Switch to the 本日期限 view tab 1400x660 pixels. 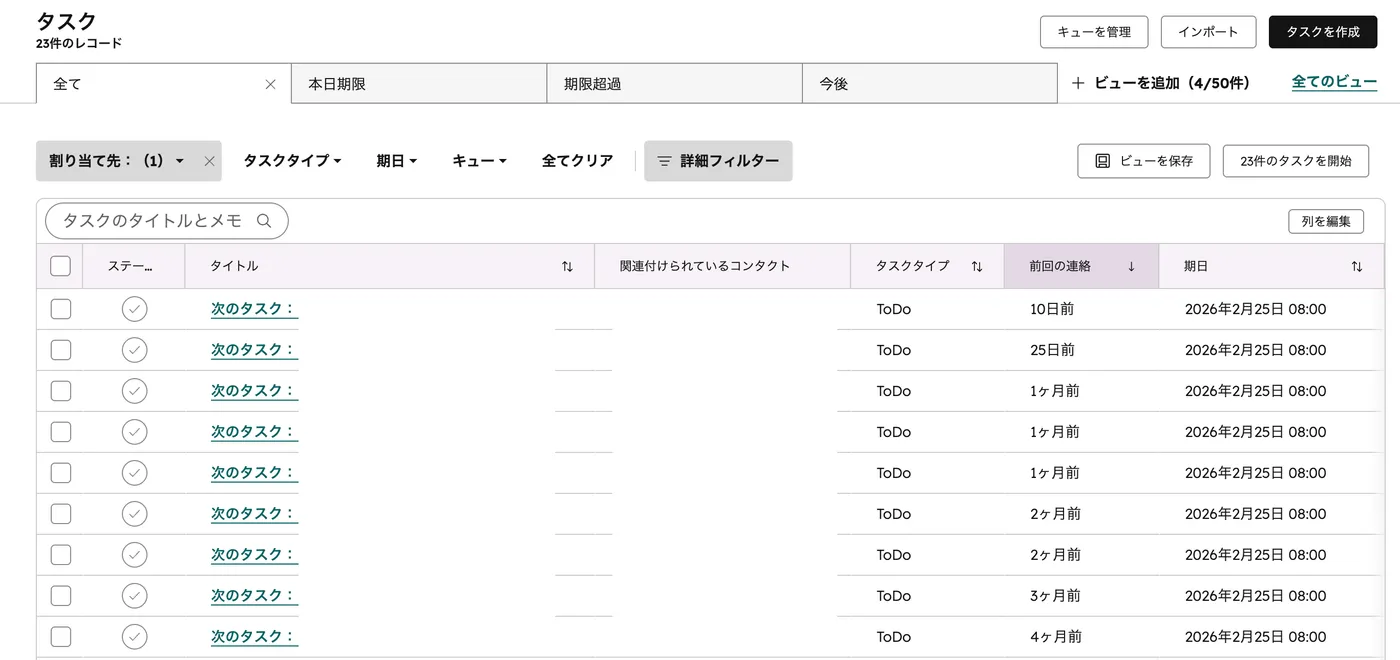(418, 83)
